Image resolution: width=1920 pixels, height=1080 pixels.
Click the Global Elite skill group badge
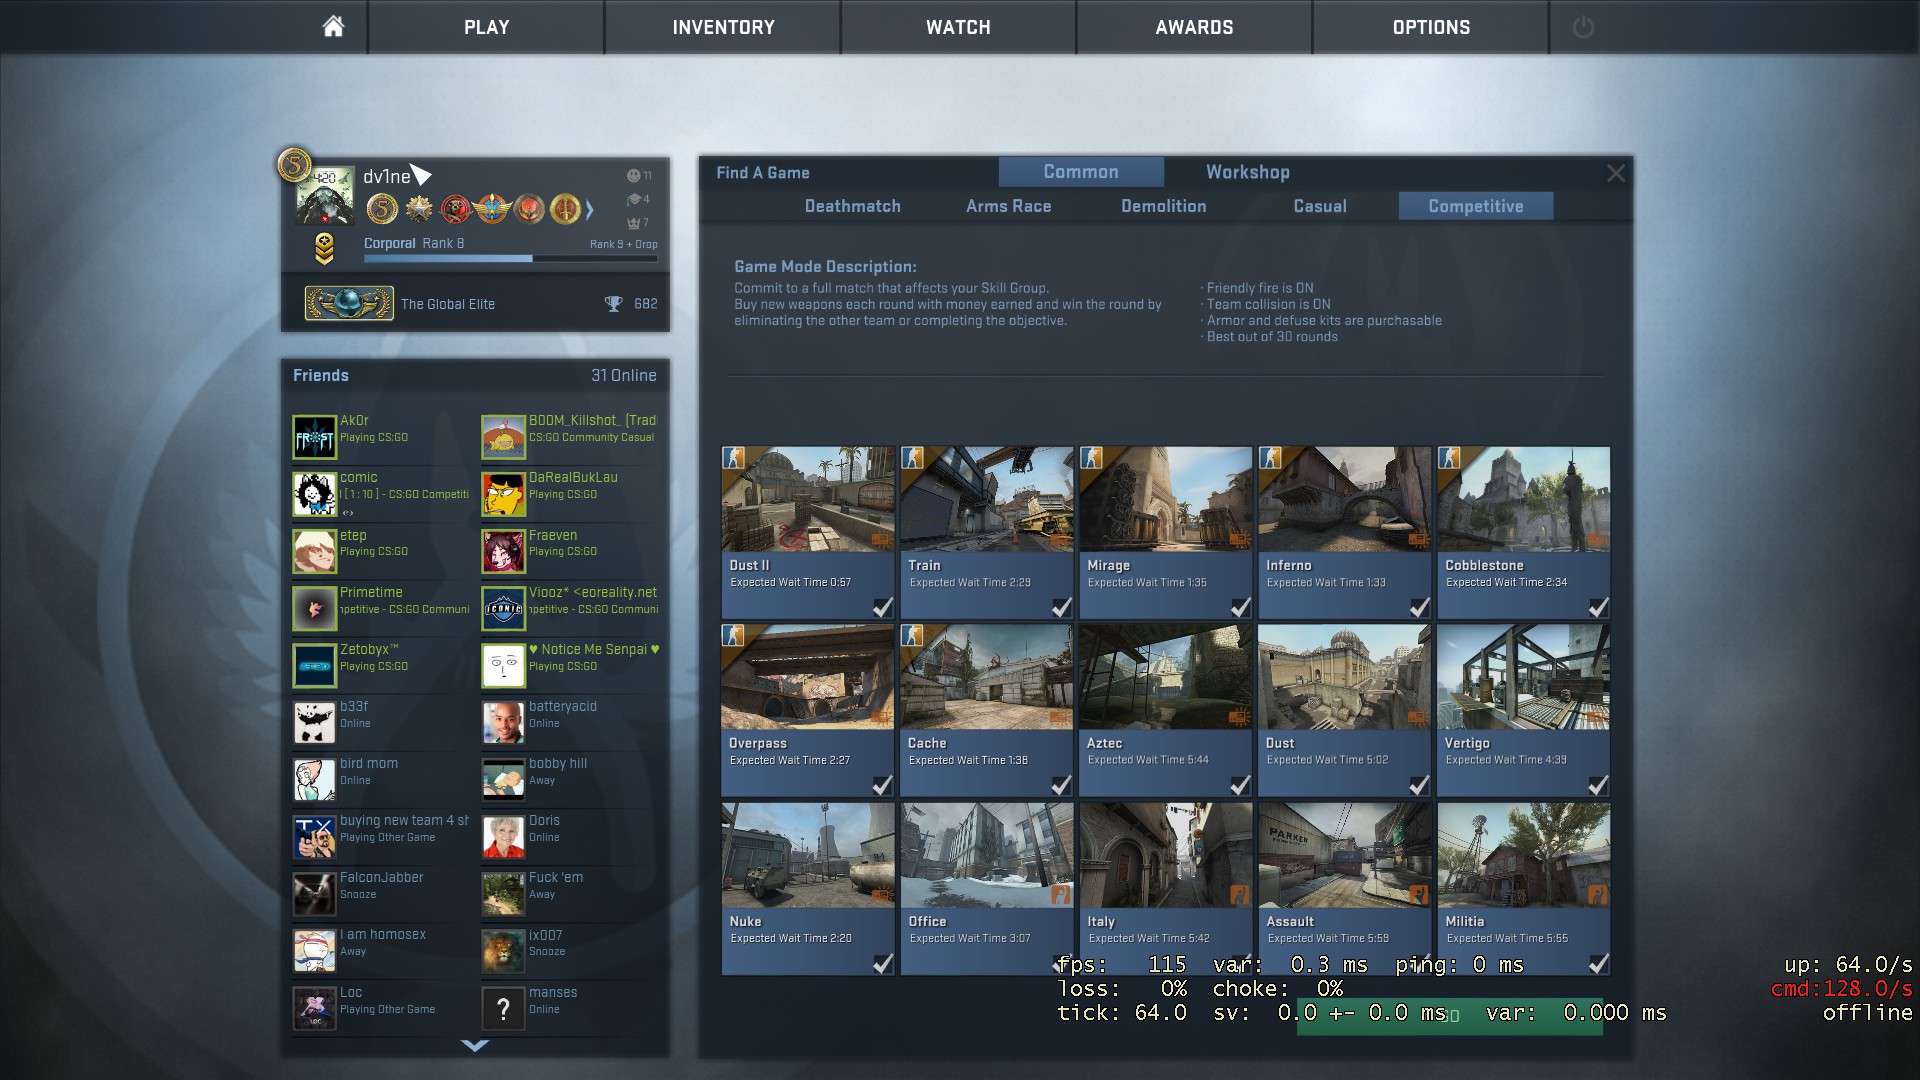click(x=348, y=303)
